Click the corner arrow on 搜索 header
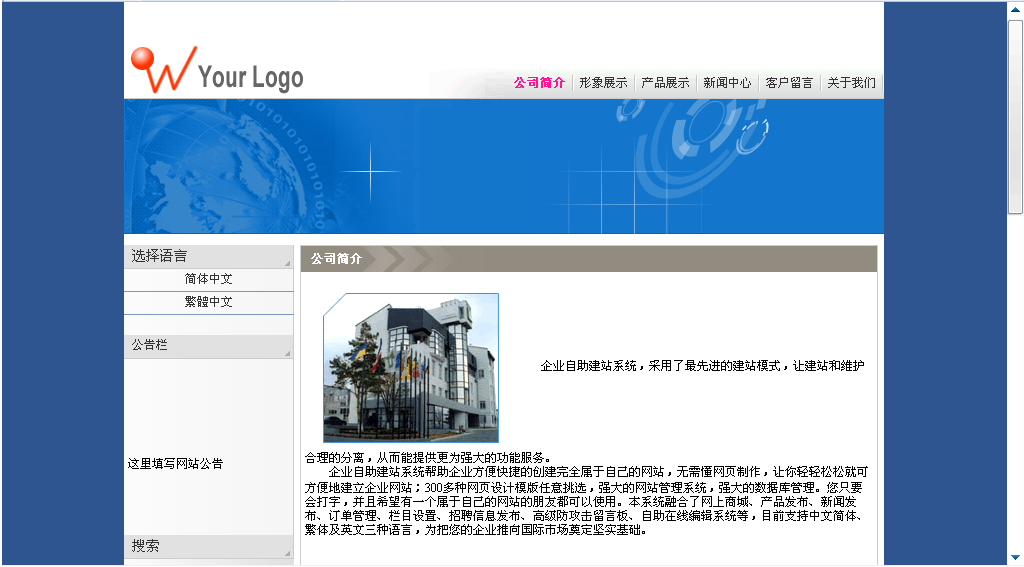 (x=287, y=553)
